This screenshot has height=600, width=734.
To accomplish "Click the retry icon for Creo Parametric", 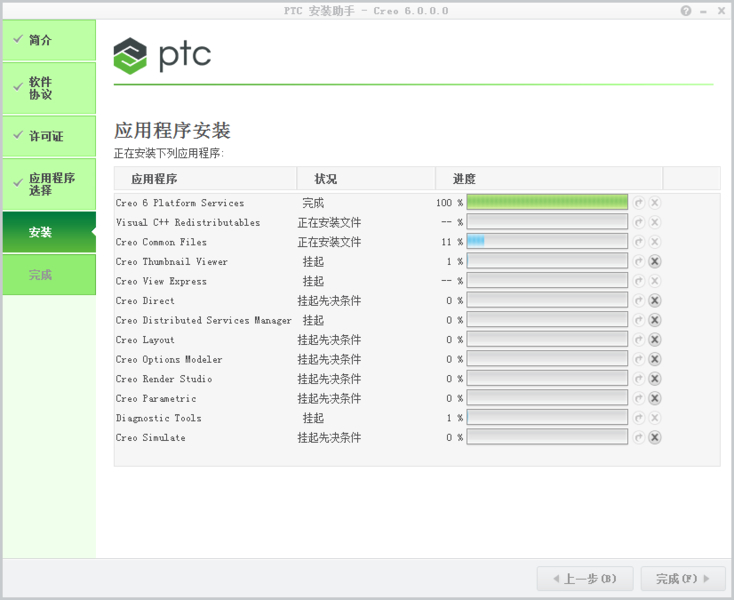I will click(639, 398).
